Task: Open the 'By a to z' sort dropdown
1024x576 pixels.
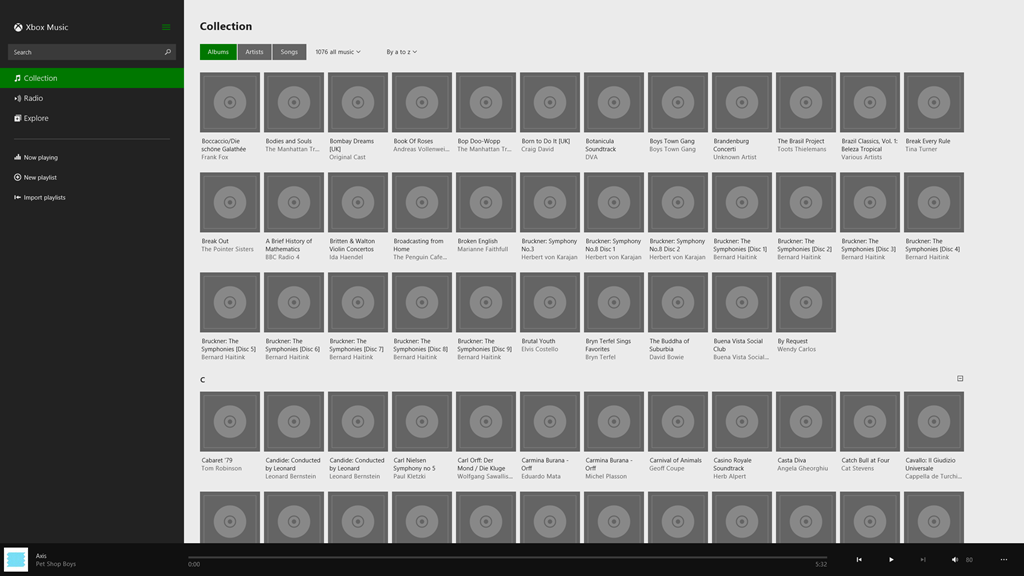Action: [402, 52]
